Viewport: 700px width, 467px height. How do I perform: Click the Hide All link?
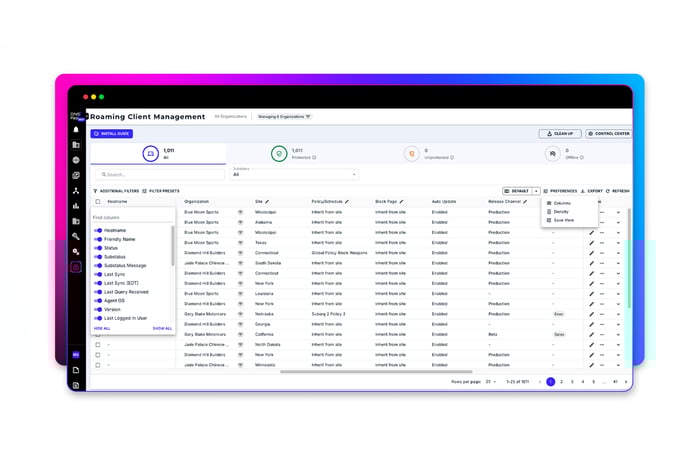click(x=102, y=329)
